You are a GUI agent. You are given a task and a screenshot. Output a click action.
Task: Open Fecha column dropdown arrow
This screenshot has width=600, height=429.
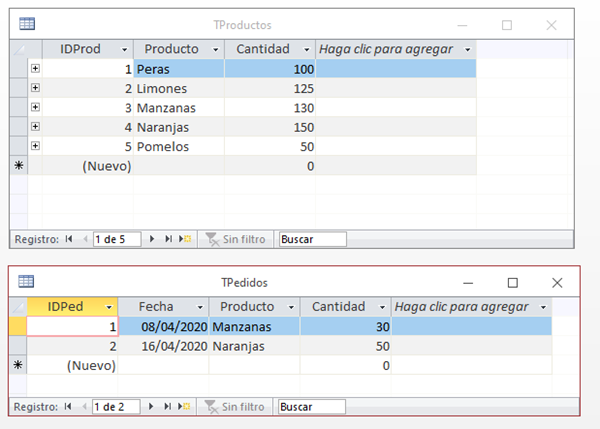tap(200, 307)
